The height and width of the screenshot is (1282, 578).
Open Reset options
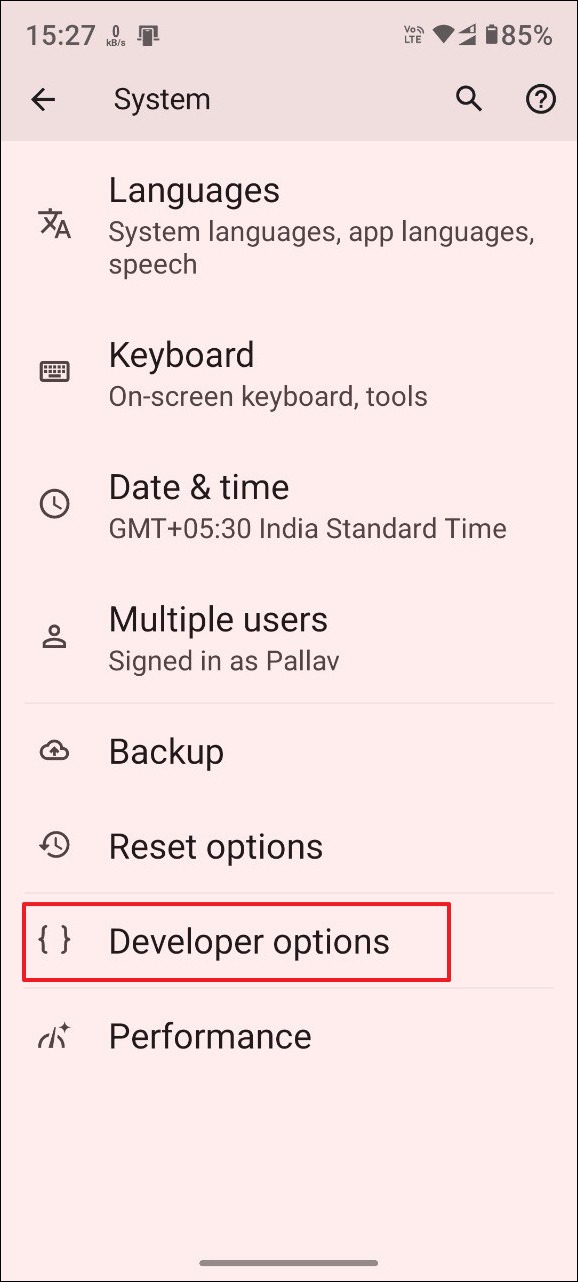point(289,846)
